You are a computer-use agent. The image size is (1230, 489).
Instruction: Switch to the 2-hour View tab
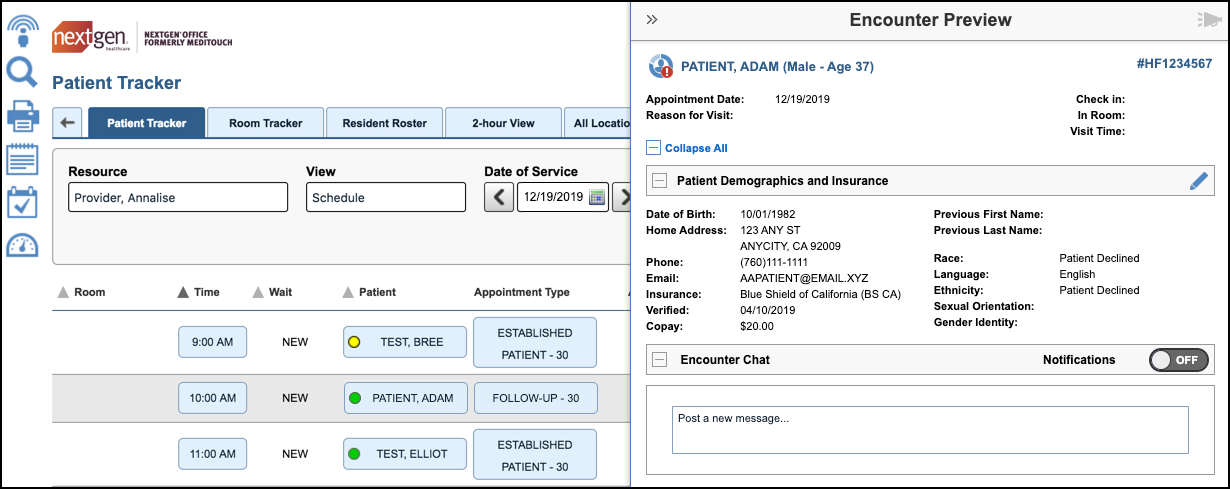point(503,123)
